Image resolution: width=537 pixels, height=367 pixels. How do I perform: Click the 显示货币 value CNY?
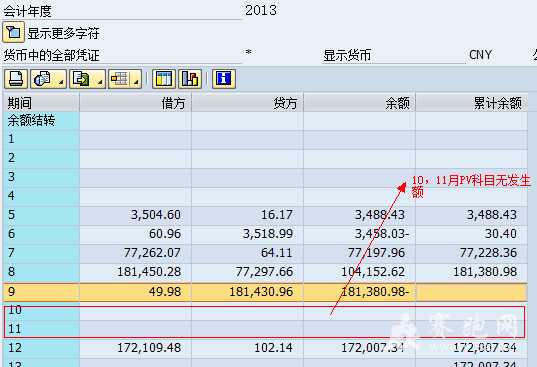[x=480, y=55]
